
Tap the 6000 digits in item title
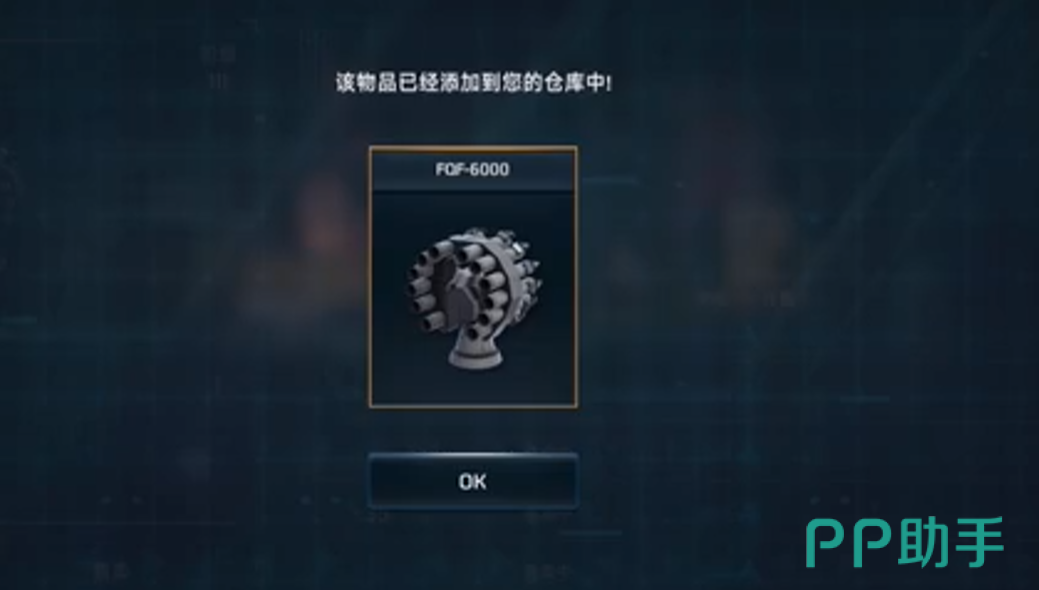[x=489, y=170]
